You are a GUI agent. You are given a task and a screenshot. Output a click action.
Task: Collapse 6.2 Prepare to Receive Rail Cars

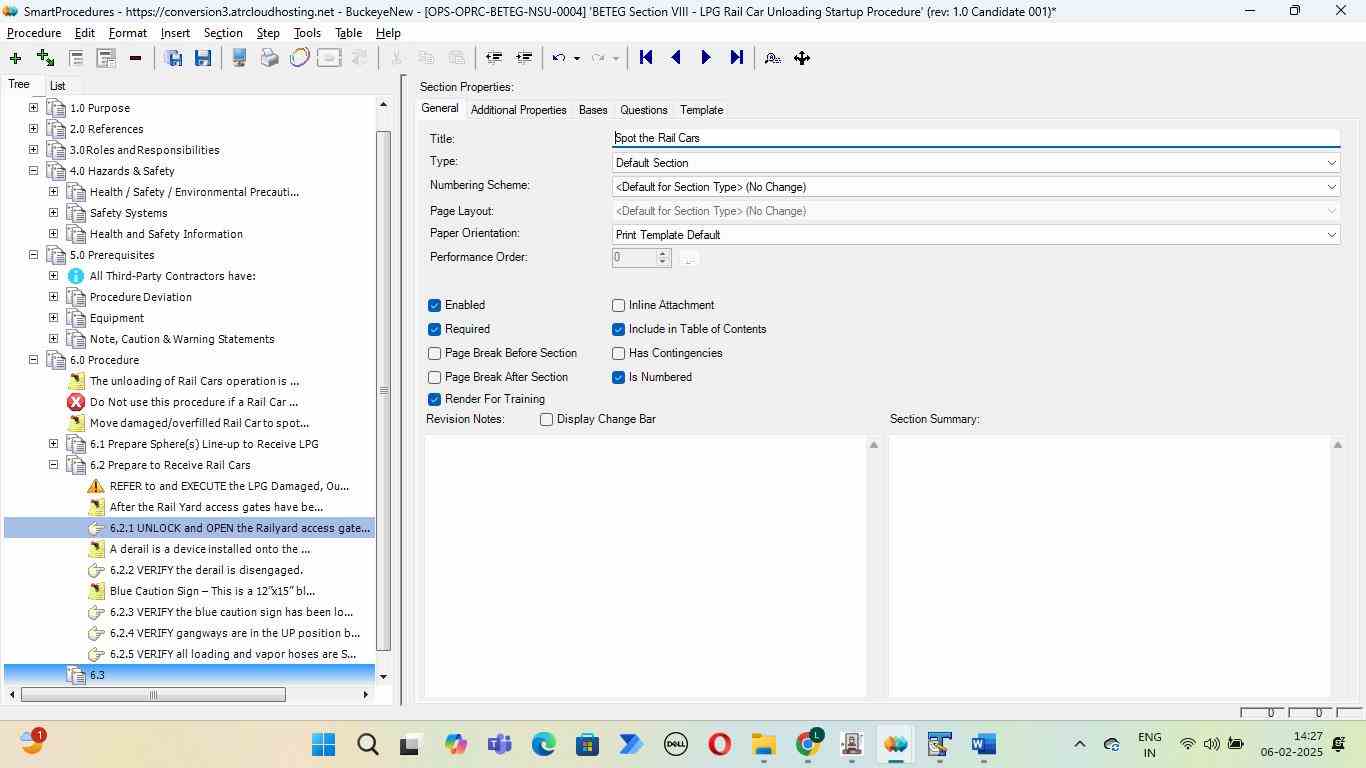tap(53, 465)
